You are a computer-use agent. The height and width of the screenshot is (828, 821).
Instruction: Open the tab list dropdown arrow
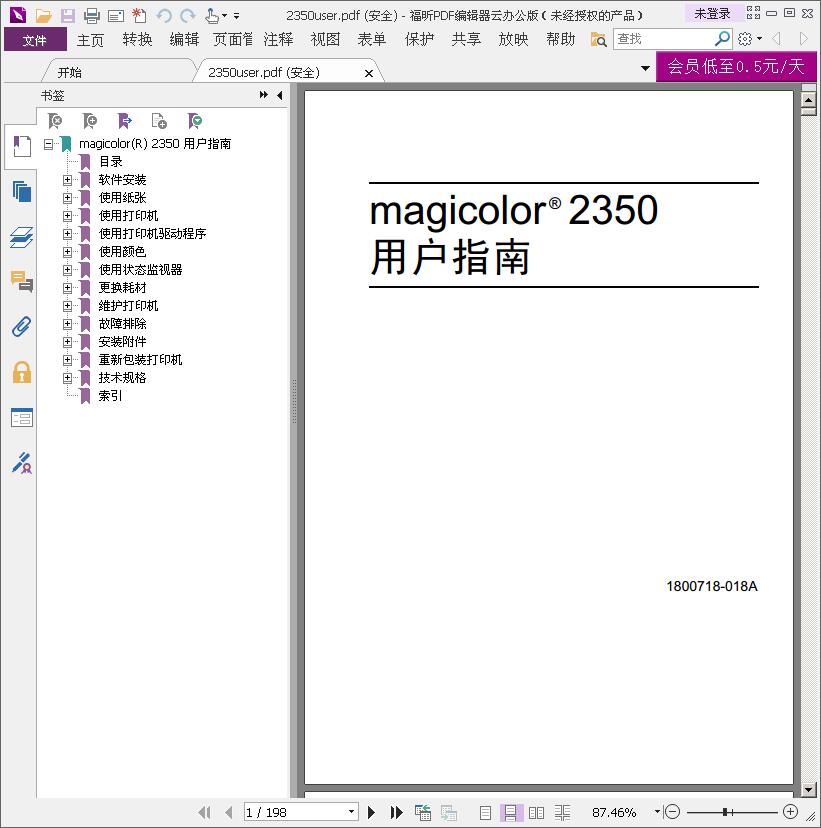click(x=645, y=68)
